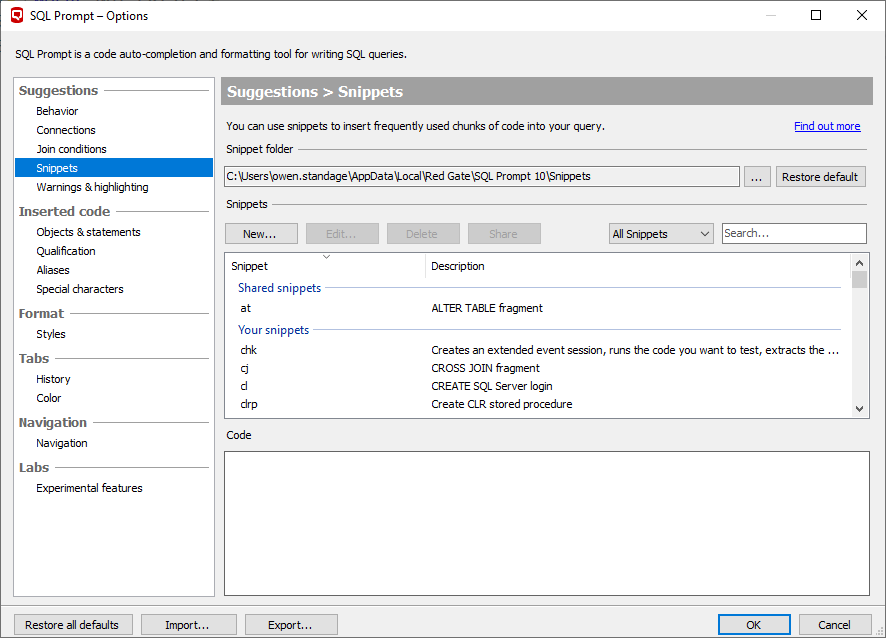886x638 pixels.
Task: Select the Snippets sidebar item
Action: (114, 168)
